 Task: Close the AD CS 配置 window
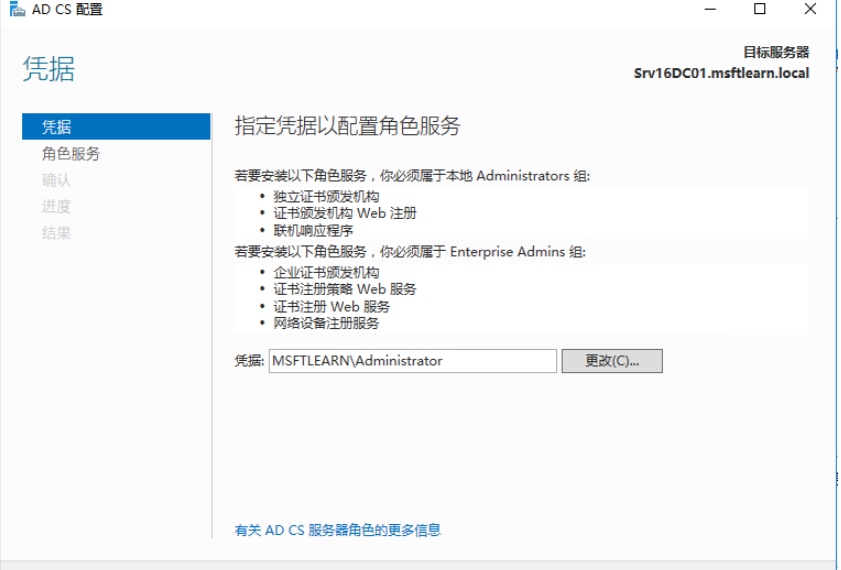point(810,9)
